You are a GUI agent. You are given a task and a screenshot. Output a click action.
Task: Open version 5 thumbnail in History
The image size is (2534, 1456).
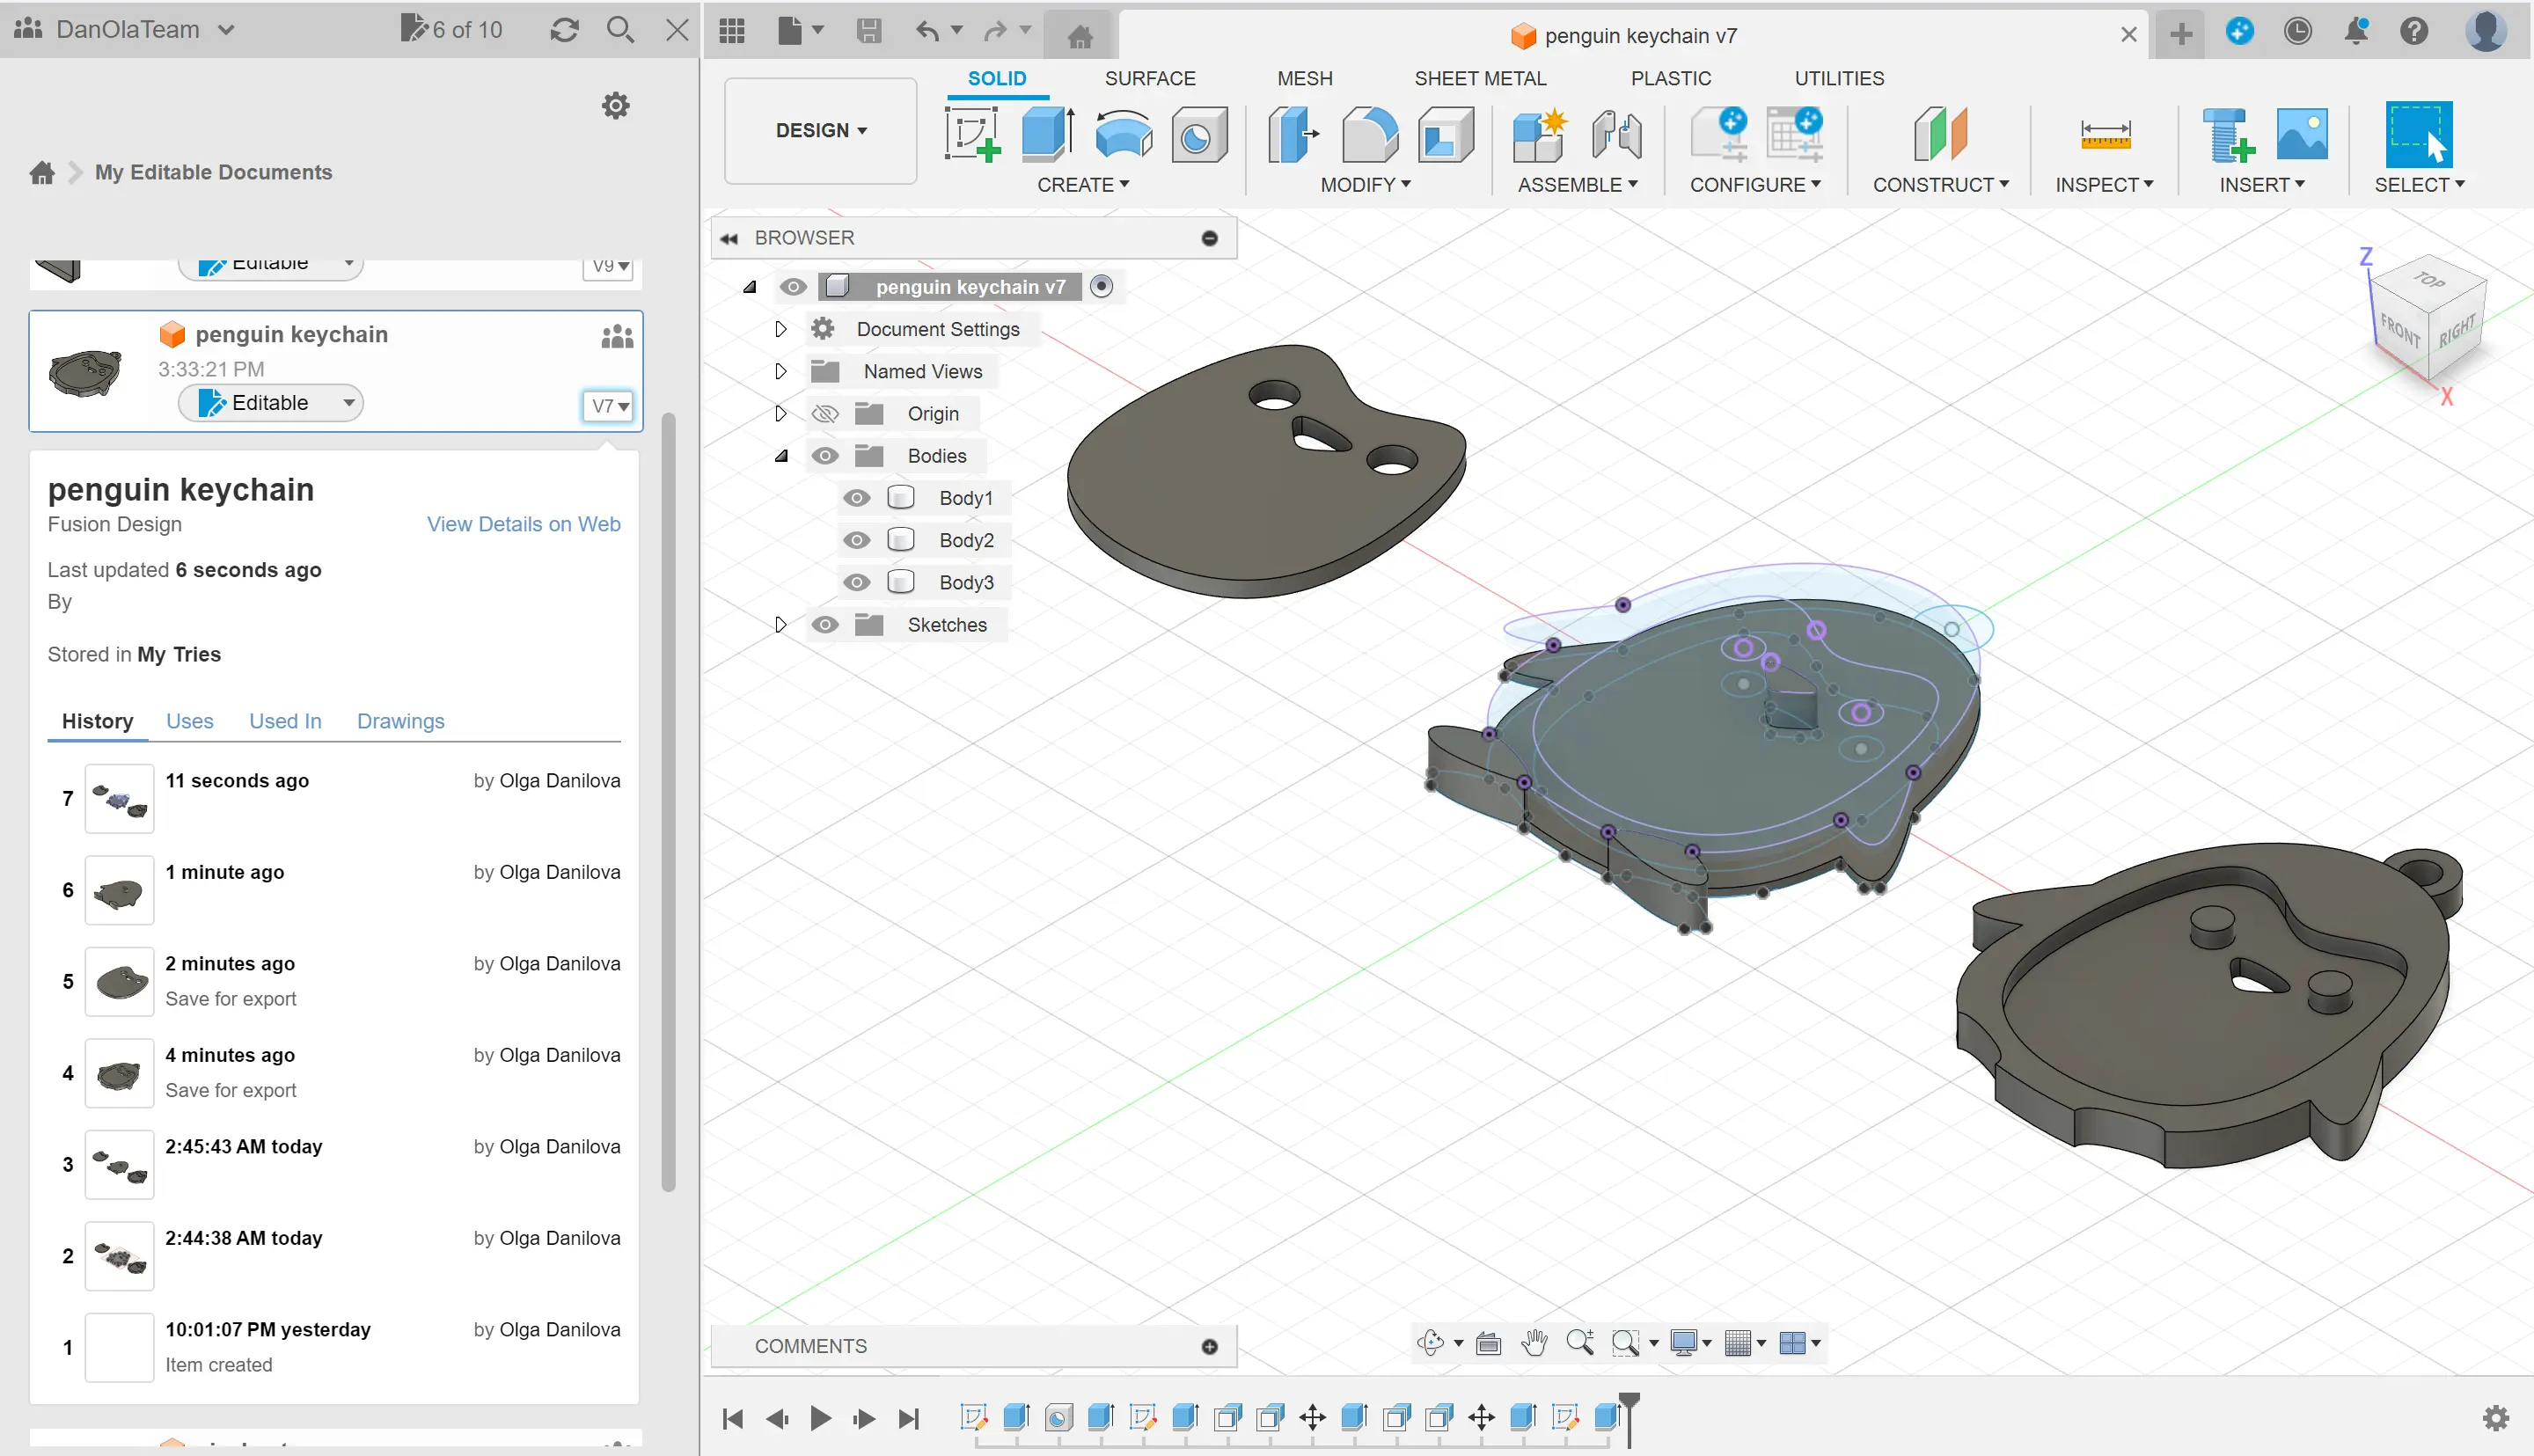click(119, 981)
